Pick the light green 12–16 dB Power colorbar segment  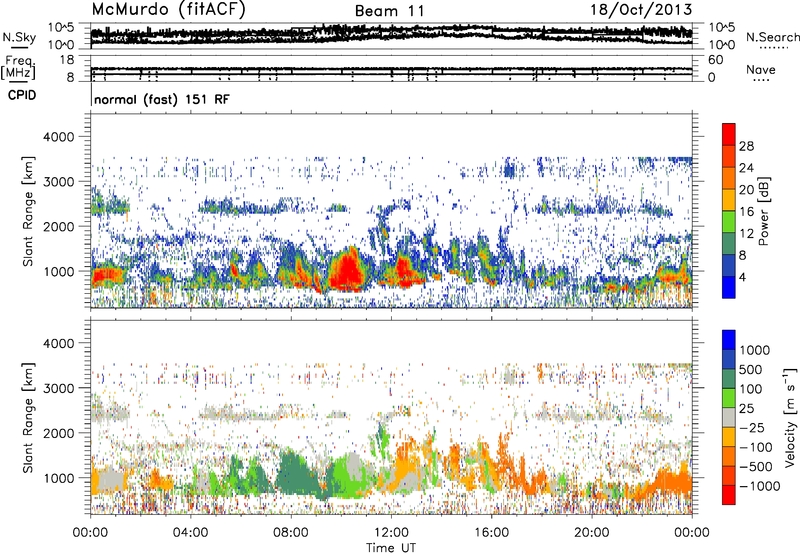(x=729, y=222)
